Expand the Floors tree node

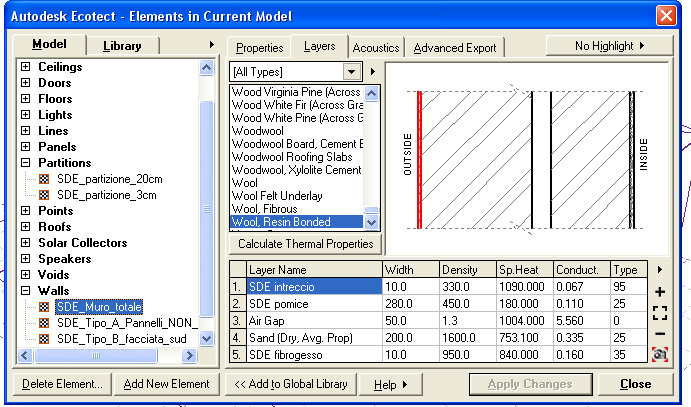click(x=26, y=99)
